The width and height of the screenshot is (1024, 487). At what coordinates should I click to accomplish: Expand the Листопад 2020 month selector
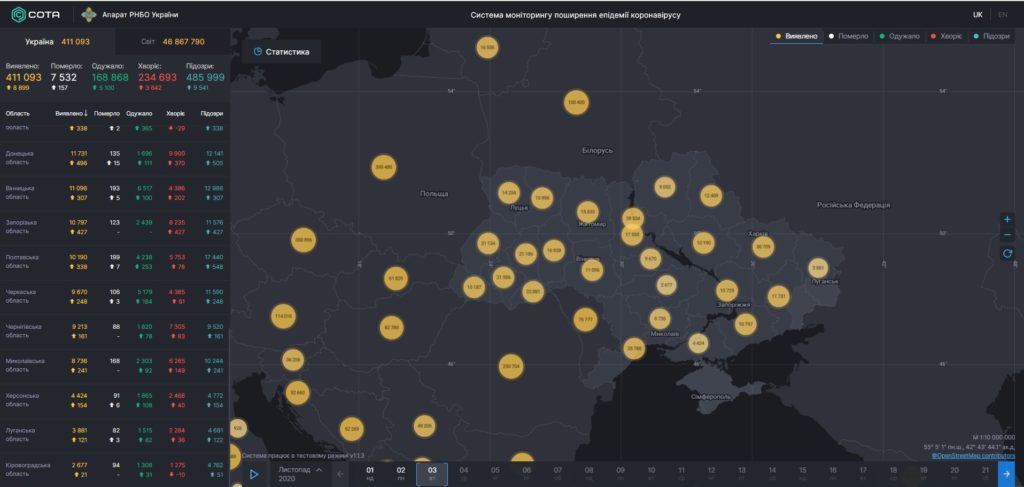(300, 474)
